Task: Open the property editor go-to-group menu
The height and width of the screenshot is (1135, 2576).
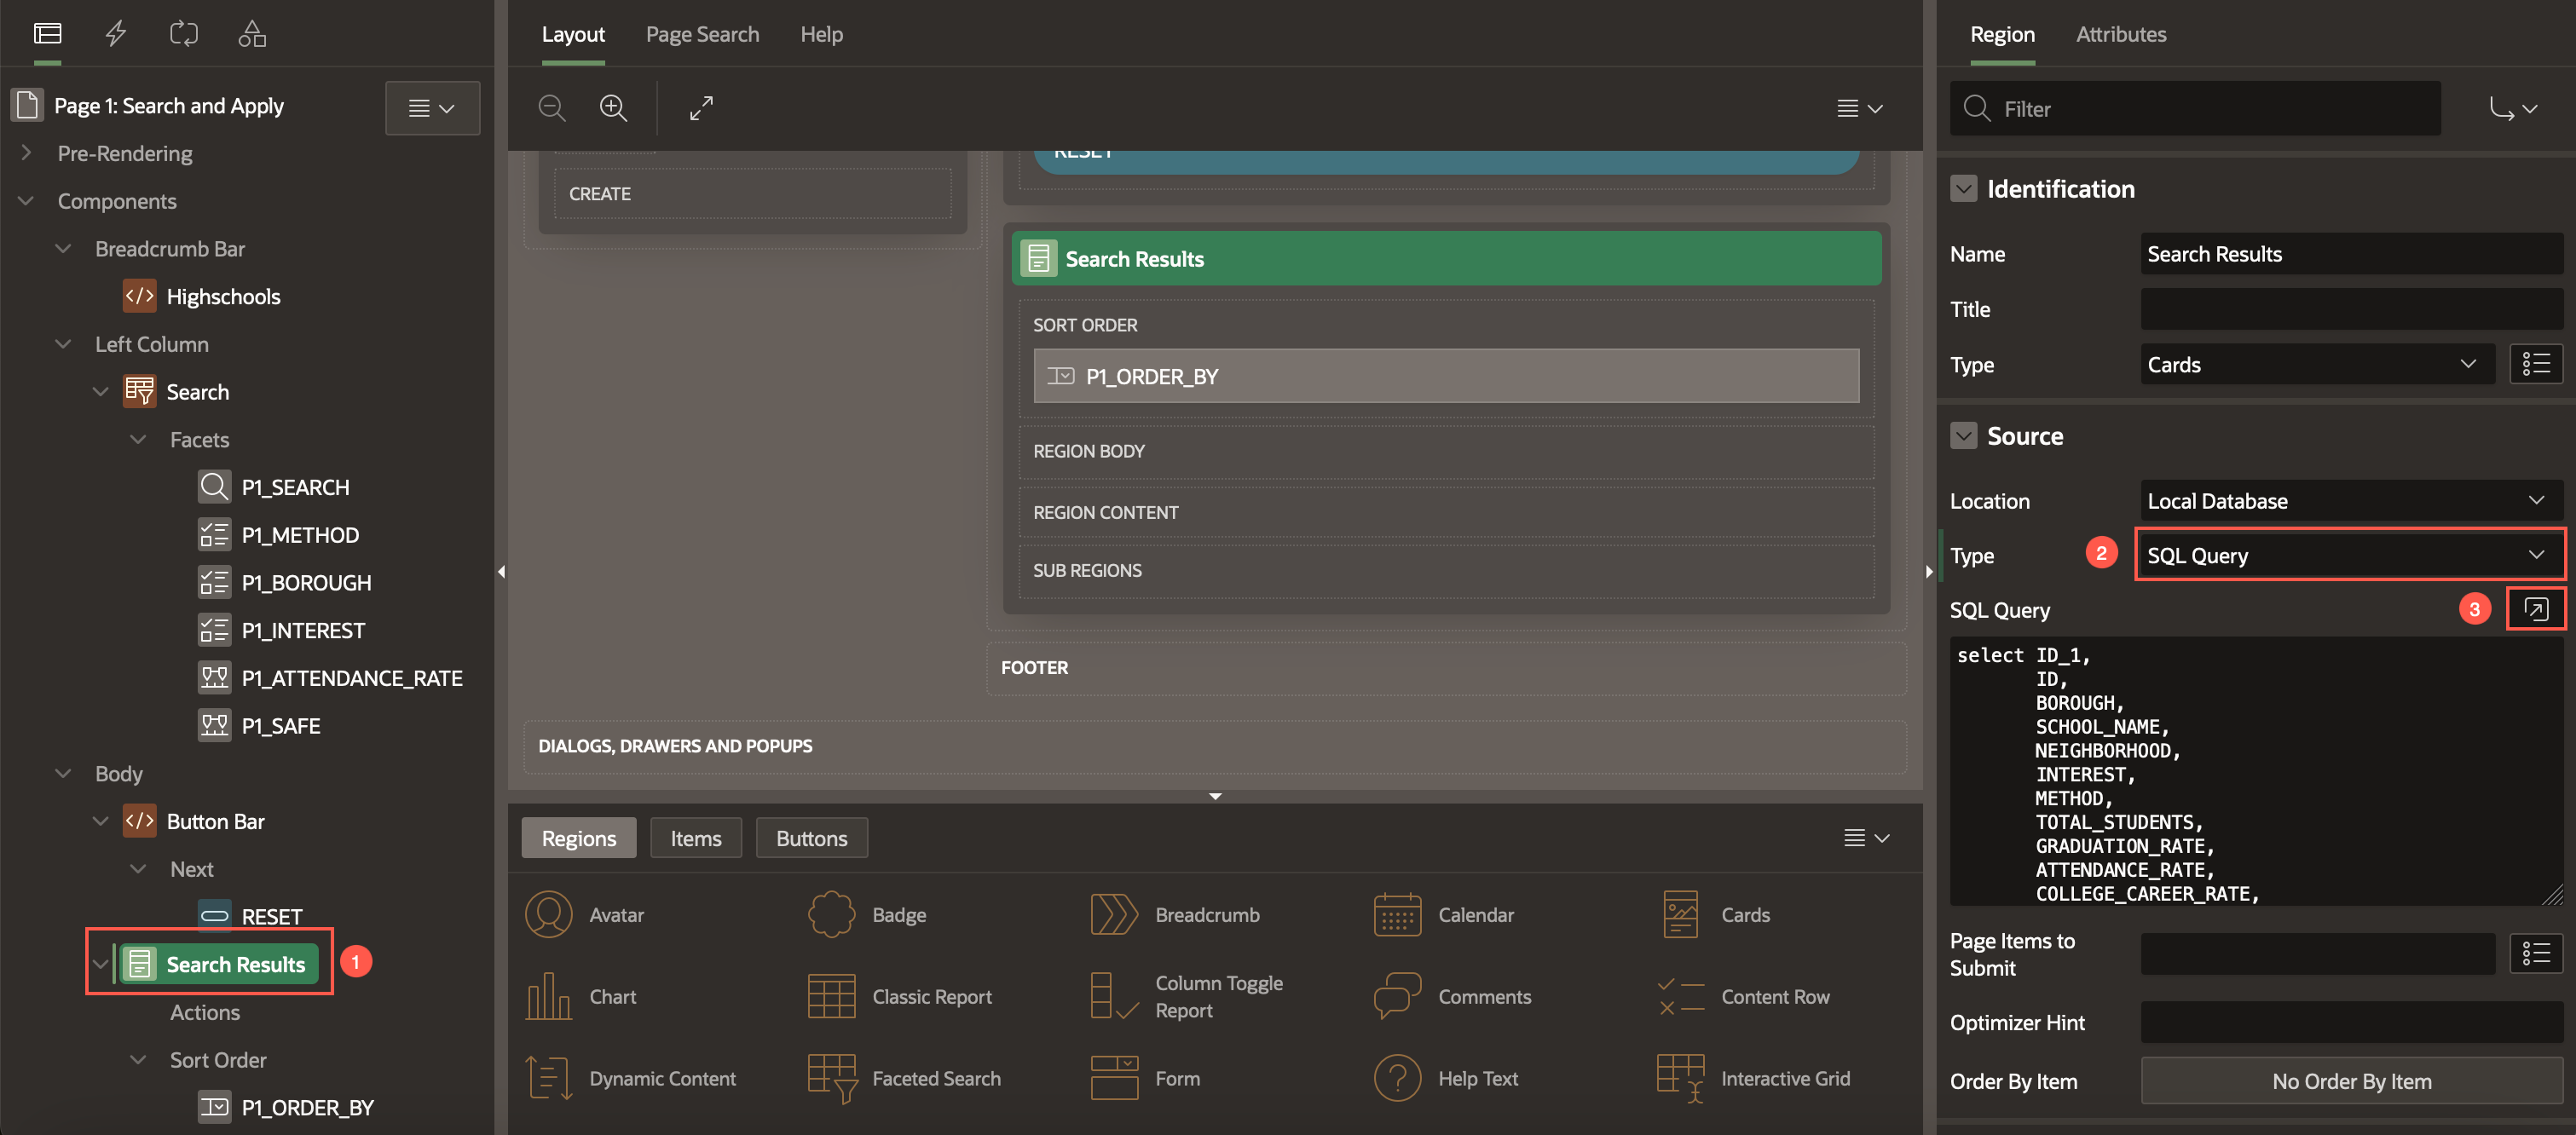Action: coord(2512,108)
